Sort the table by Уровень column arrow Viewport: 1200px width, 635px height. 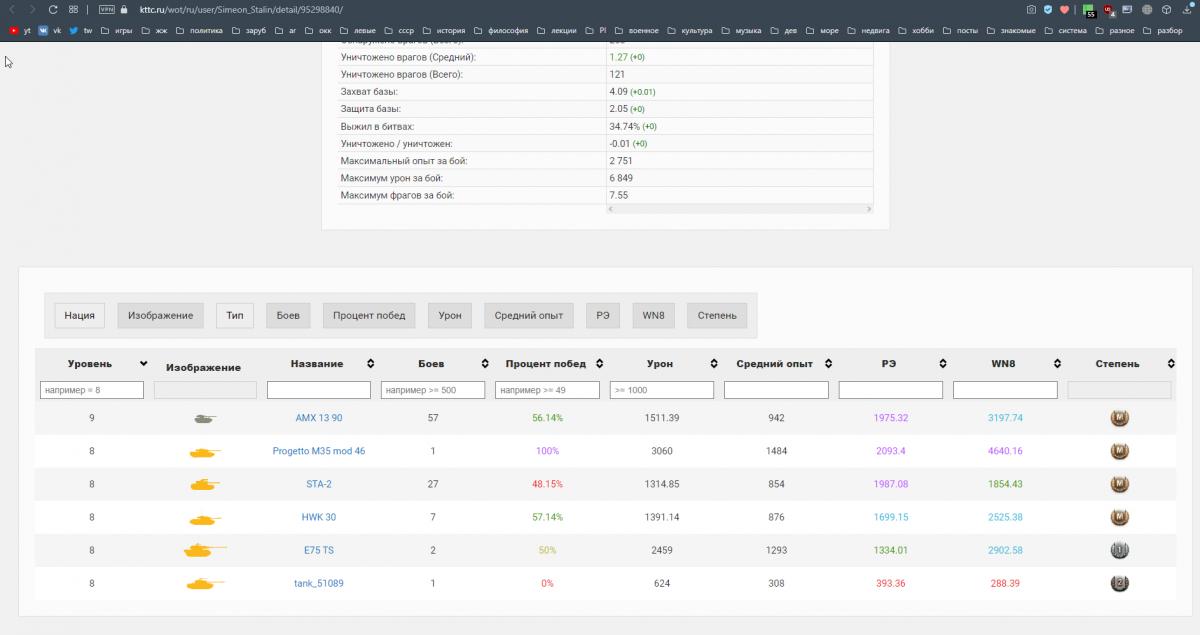click(144, 364)
